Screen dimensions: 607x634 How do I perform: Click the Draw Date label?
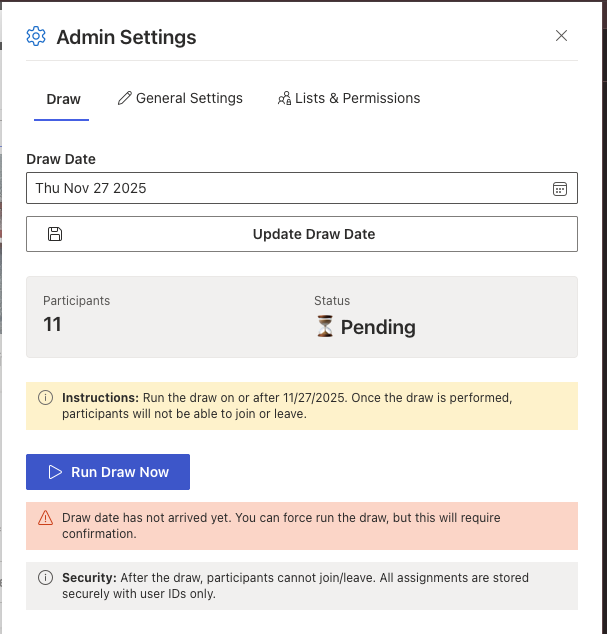click(61, 158)
